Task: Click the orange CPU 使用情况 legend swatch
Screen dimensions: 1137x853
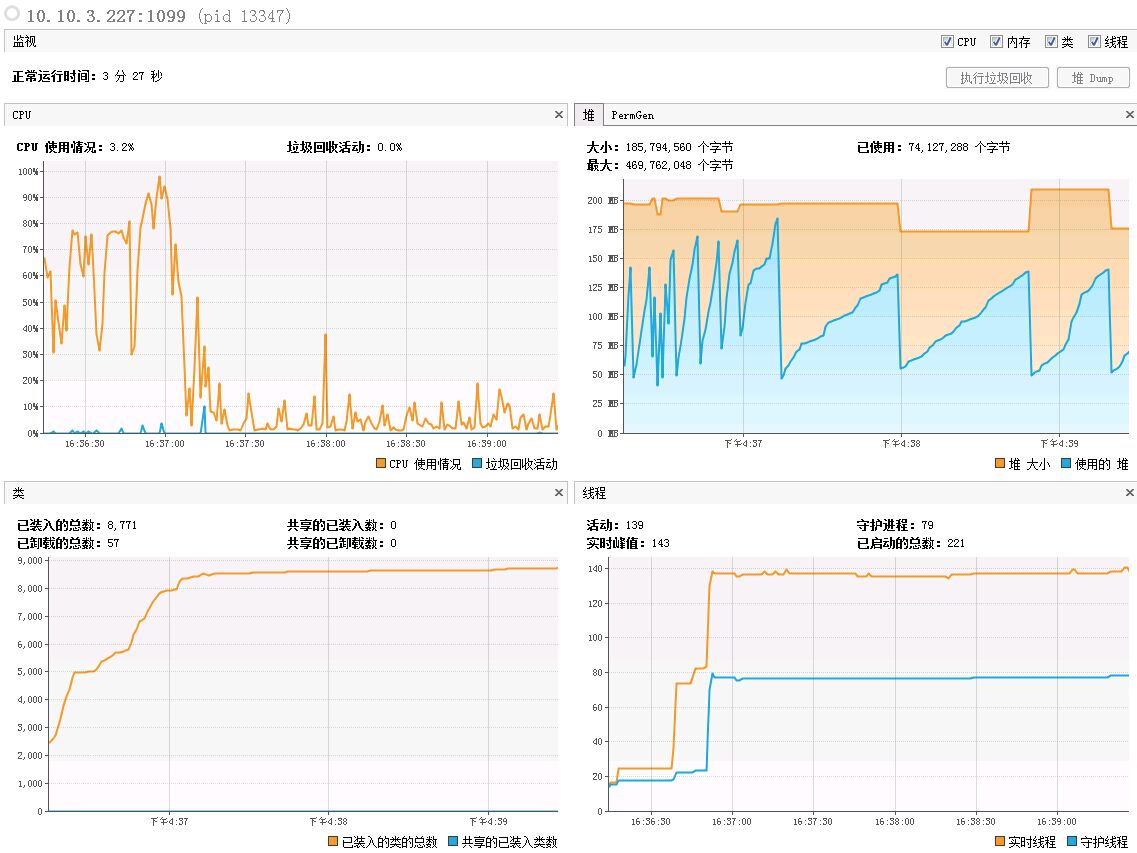Action: click(381, 463)
